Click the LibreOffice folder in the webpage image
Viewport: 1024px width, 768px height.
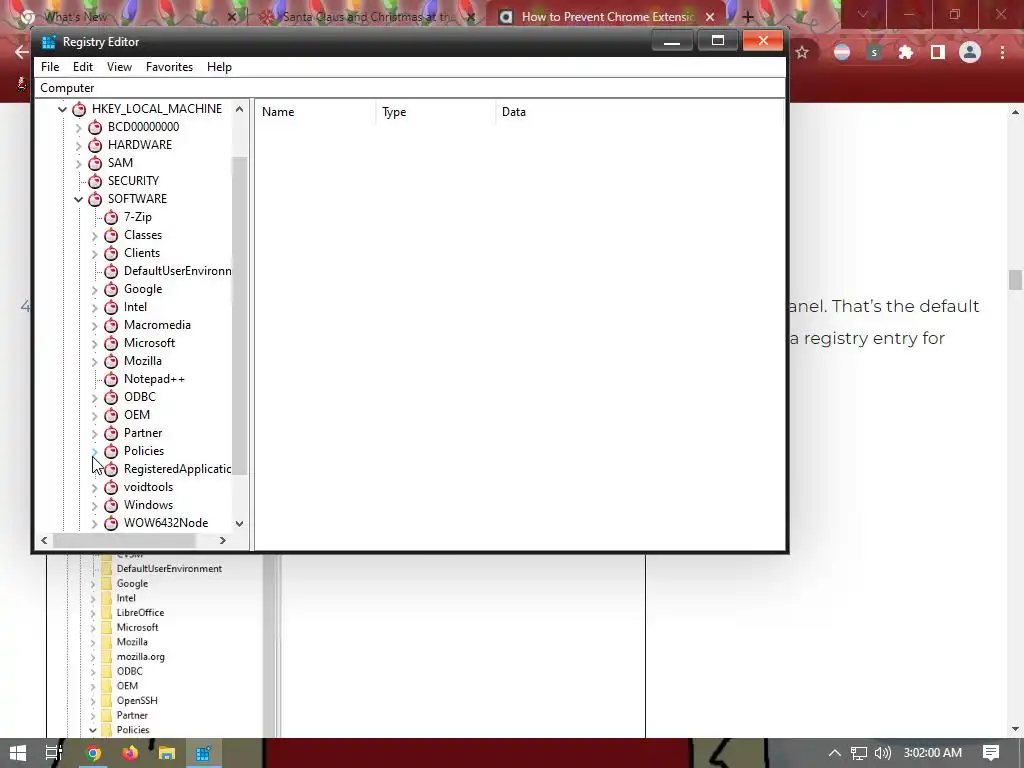[x=140, y=613]
